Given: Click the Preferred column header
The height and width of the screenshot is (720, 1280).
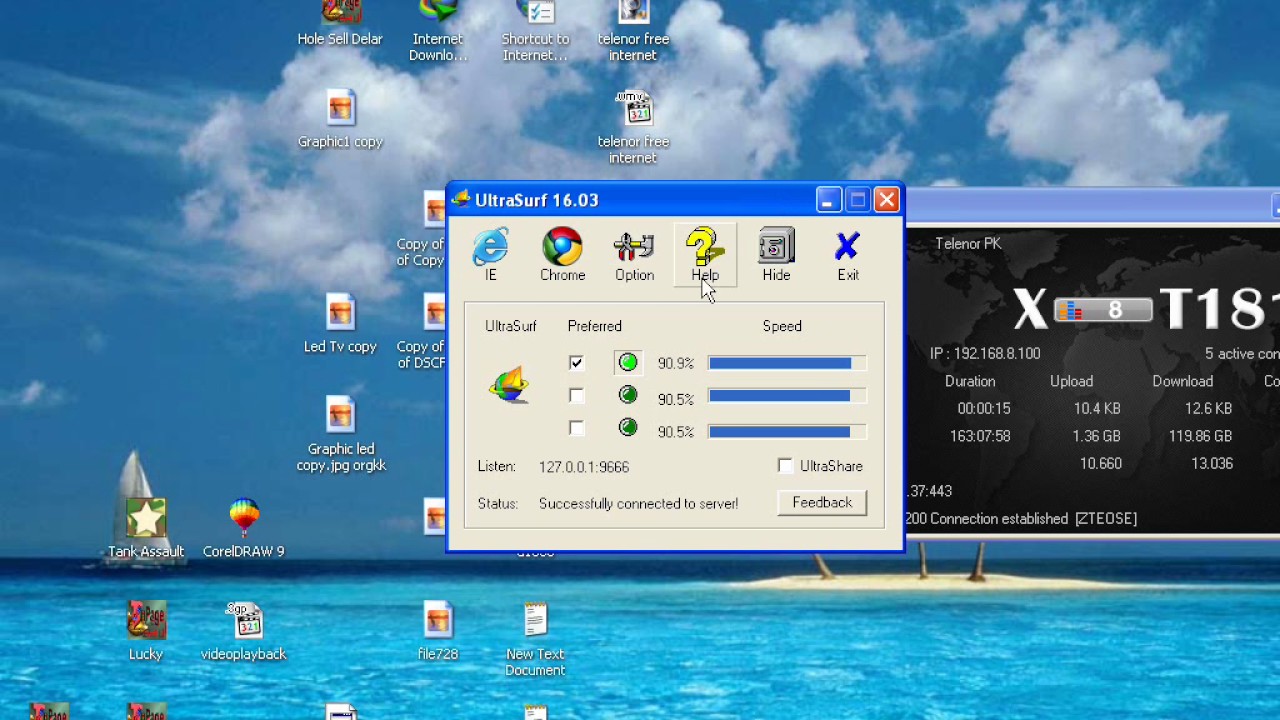Looking at the screenshot, I should [x=594, y=326].
